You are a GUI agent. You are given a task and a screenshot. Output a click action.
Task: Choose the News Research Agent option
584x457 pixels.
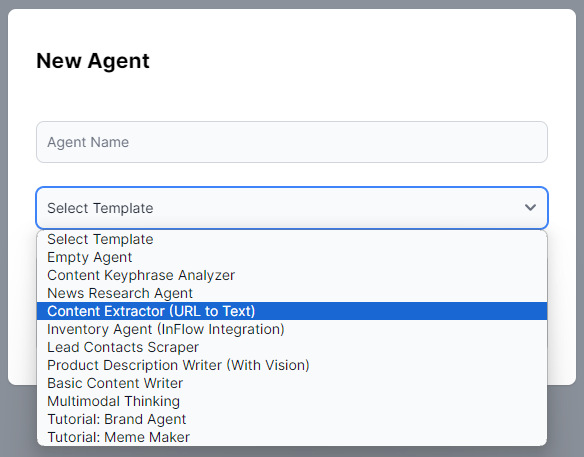(x=292, y=293)
